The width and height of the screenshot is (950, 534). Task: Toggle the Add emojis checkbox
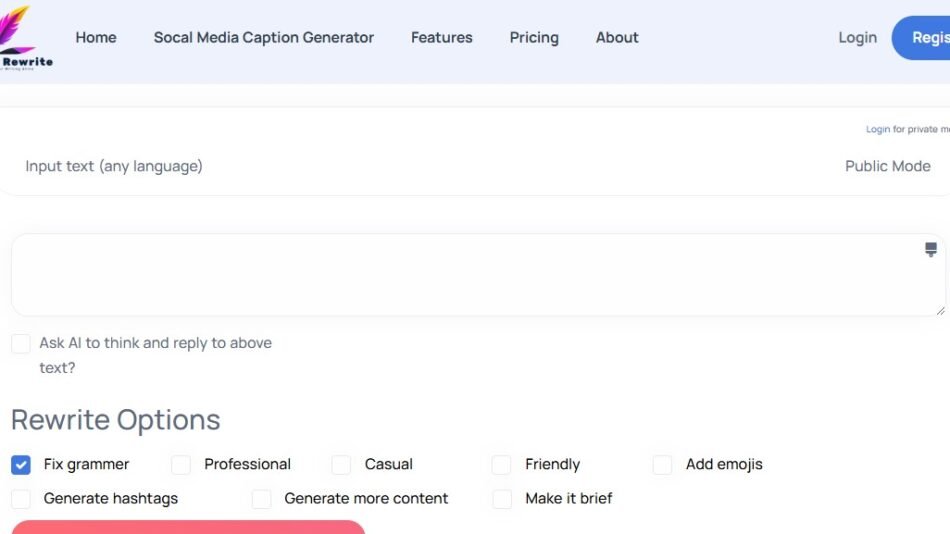click(x=662, y=465)
